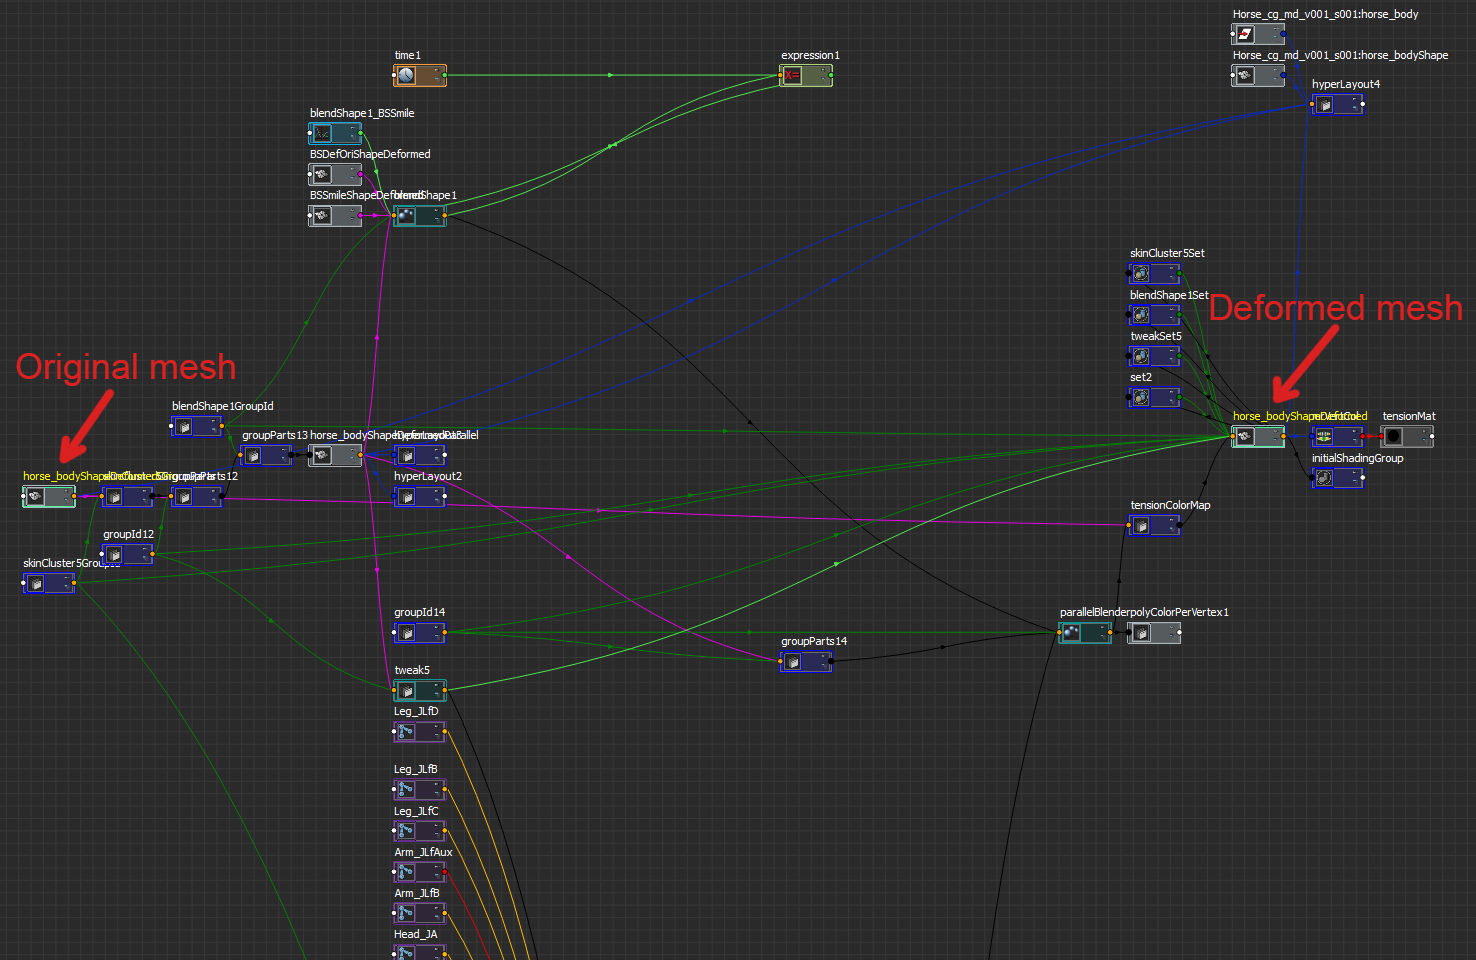Screen dimensions: 1476x960
Task: Click the tensionColorMap node icon
Action: 1142,525
